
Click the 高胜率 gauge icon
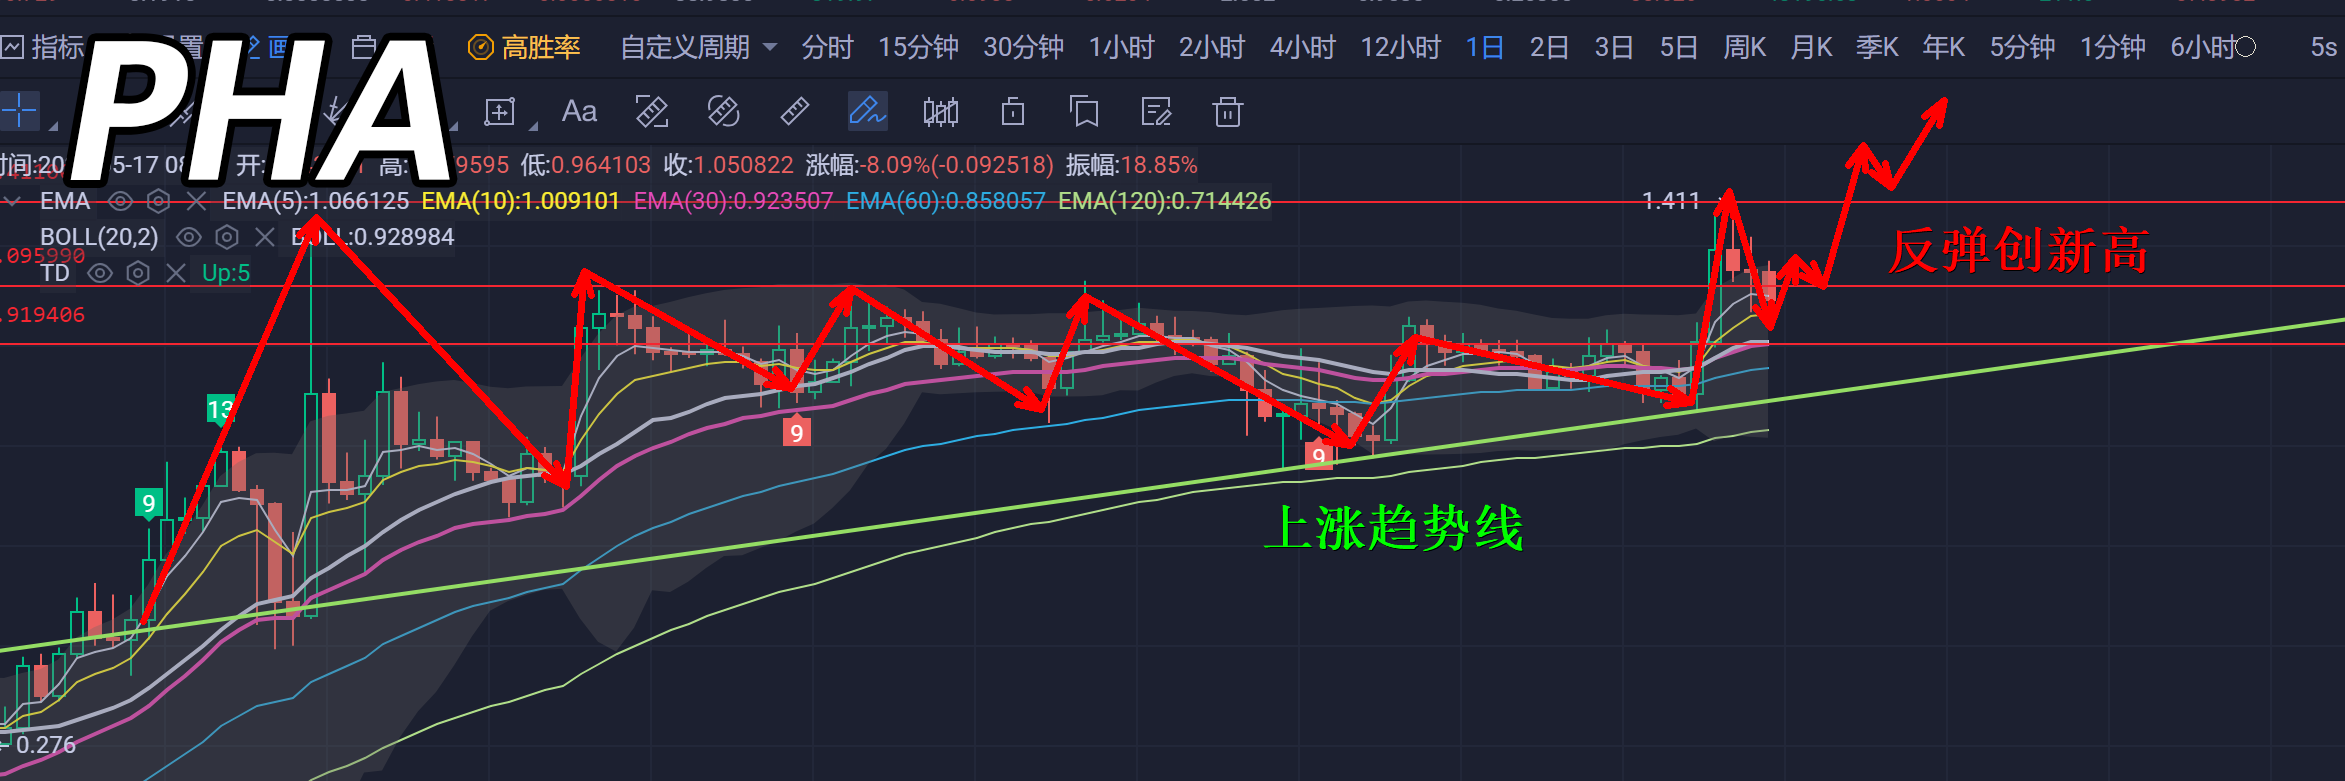(x=481, y=47)
